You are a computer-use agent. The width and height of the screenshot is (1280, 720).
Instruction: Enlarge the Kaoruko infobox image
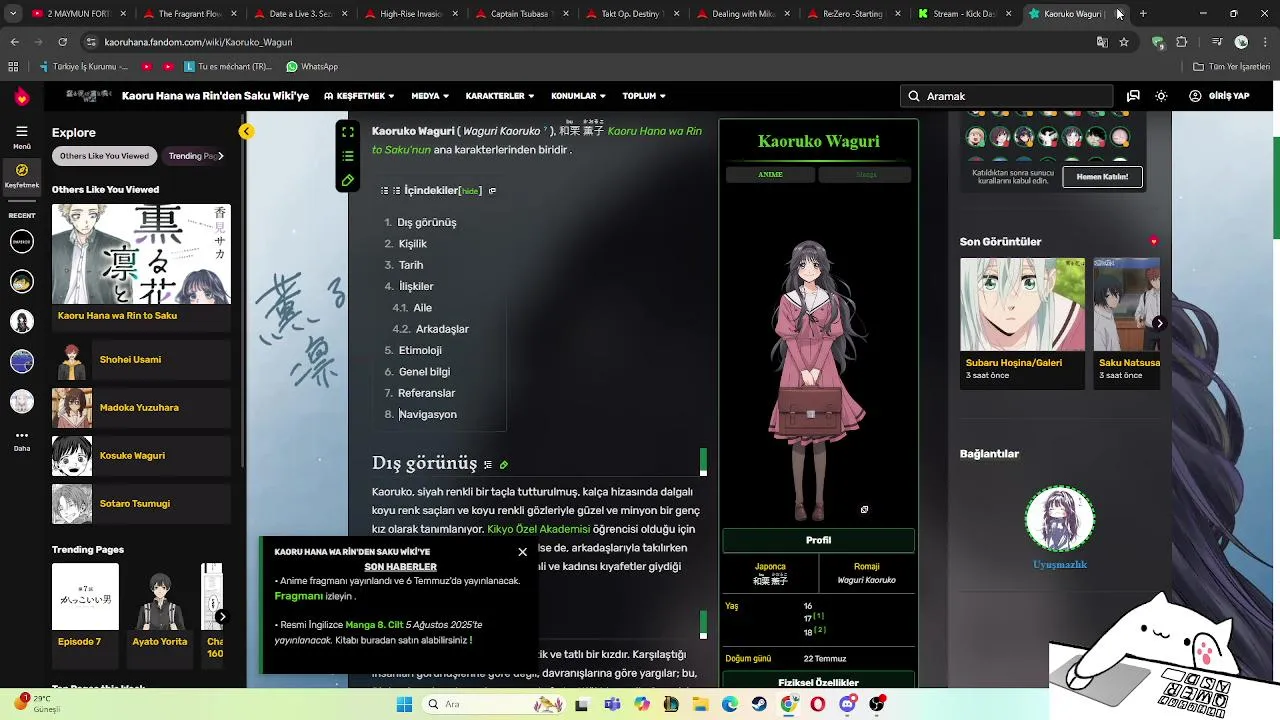click(x=864, y=510)
